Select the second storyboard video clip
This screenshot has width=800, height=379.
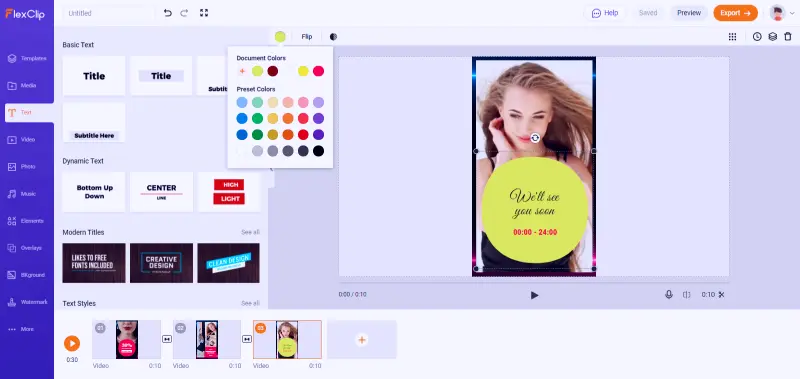pos(207,340)
